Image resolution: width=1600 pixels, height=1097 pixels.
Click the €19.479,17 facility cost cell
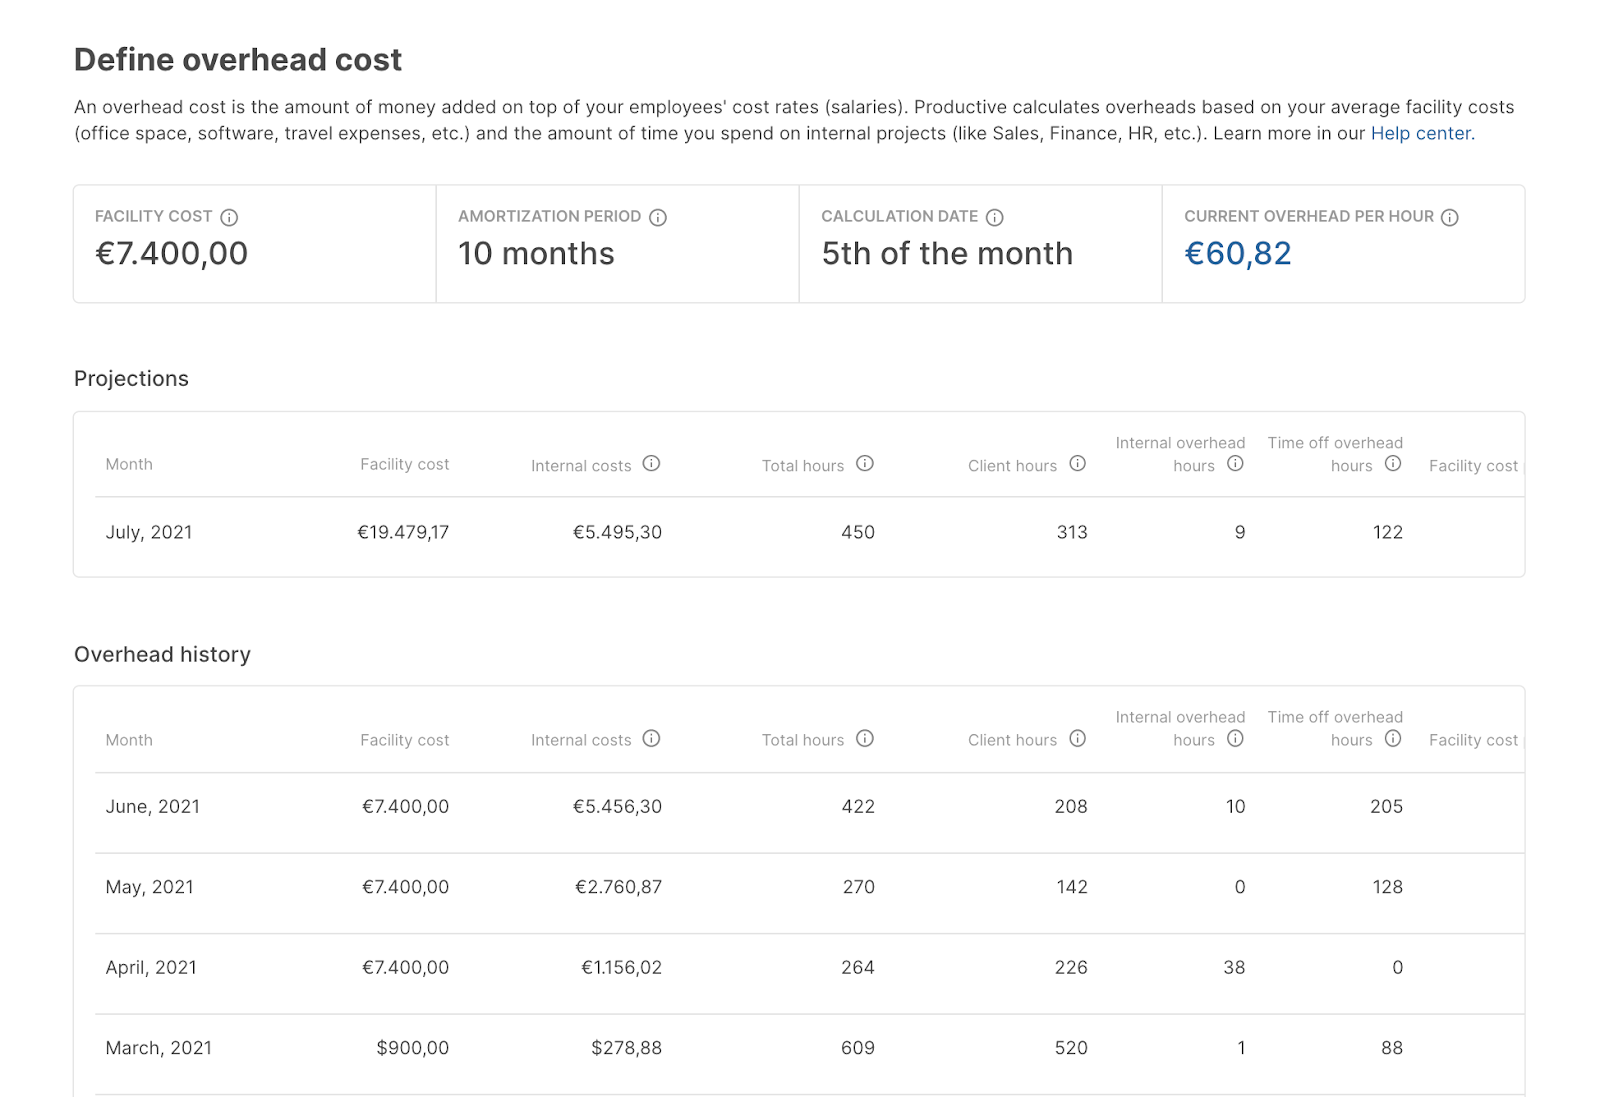tap(403, 533)
